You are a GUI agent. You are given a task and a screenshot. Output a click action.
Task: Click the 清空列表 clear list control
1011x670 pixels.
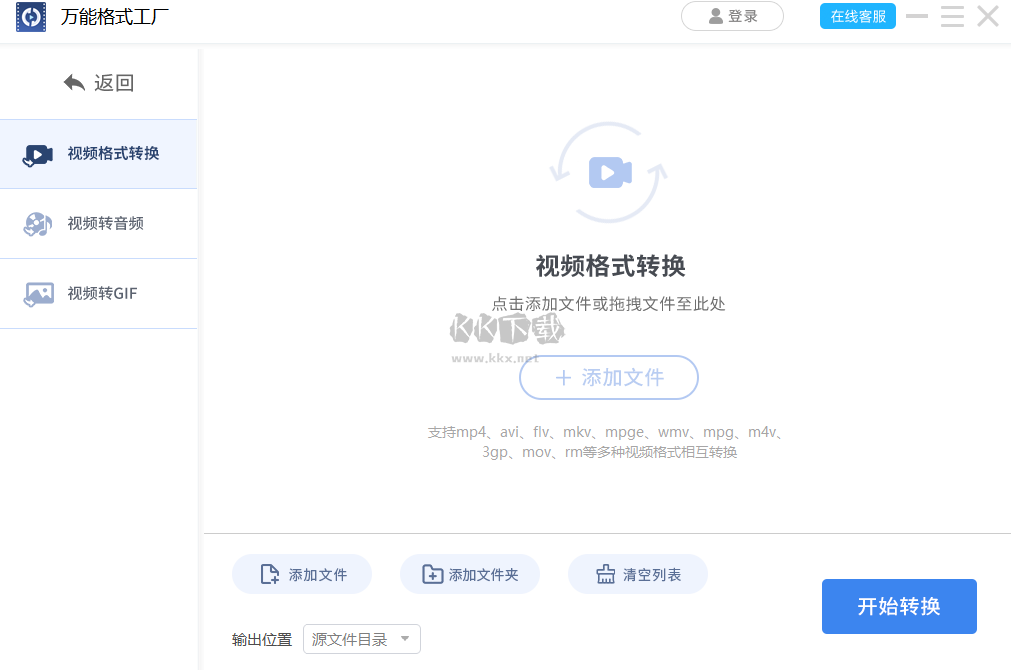[637, 573]
